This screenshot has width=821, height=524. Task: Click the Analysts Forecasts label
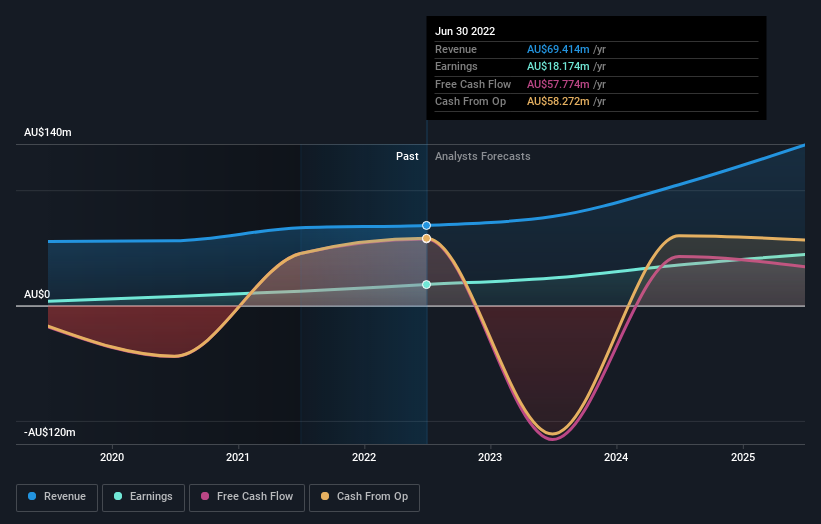pos(483,156)
